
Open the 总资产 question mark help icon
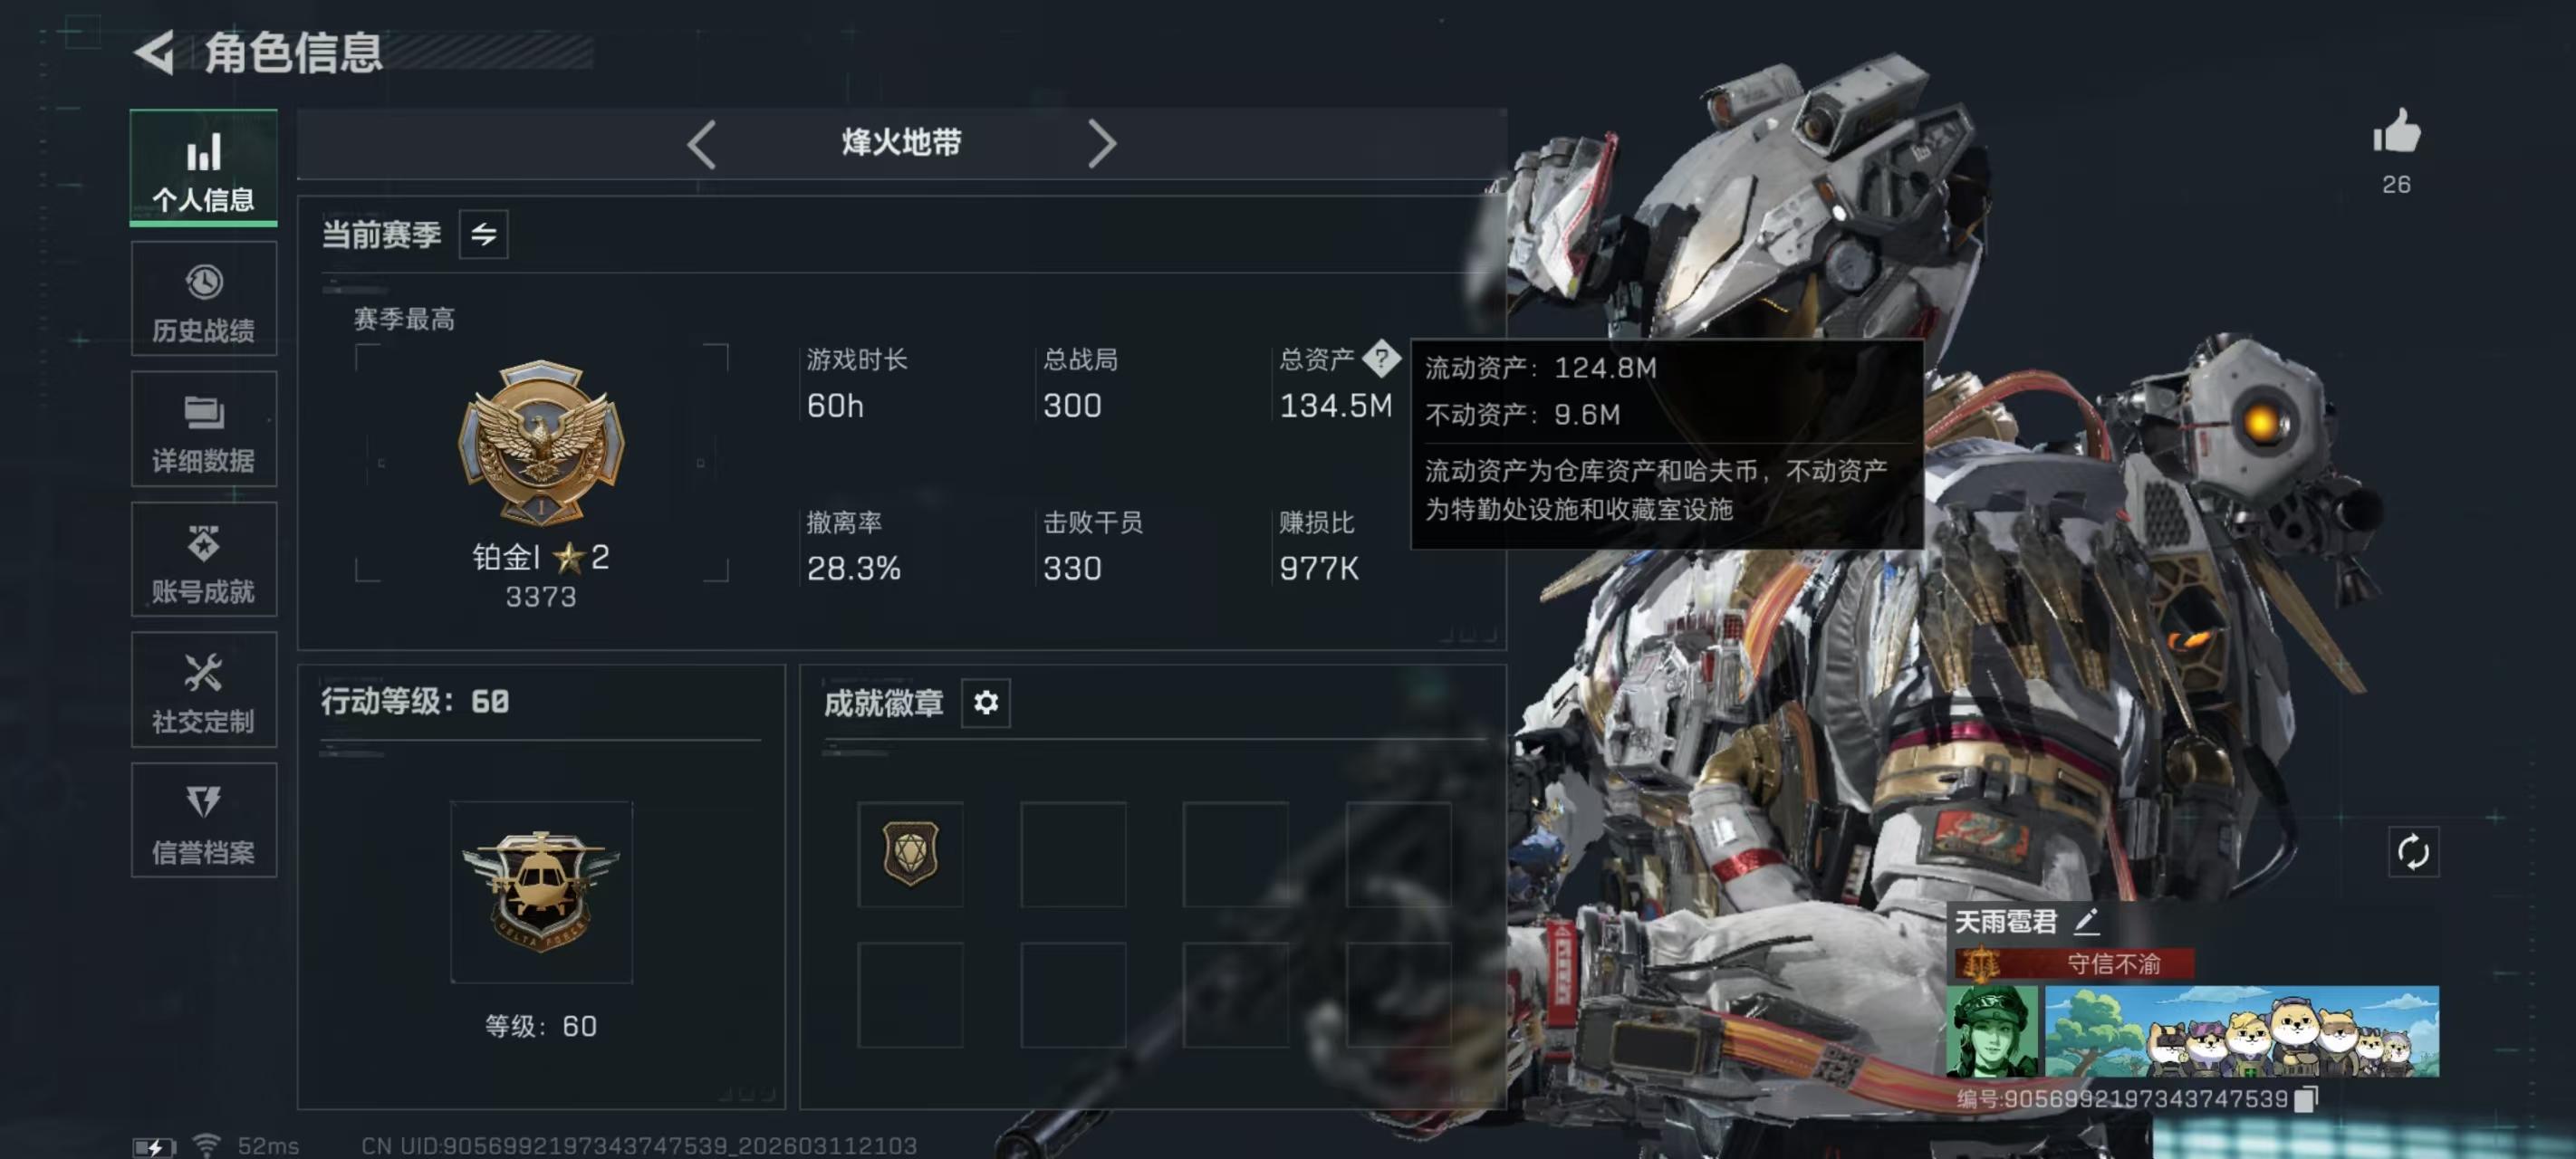point(1381,358)
